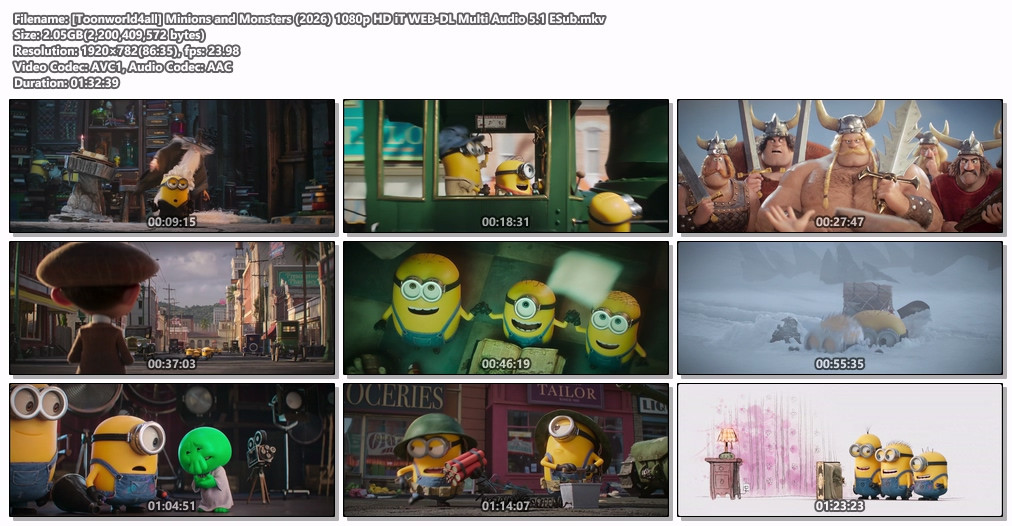Click the 01:14:07 timestamp label
This screenshot has width=1012, height=526.
click(505, 506)
